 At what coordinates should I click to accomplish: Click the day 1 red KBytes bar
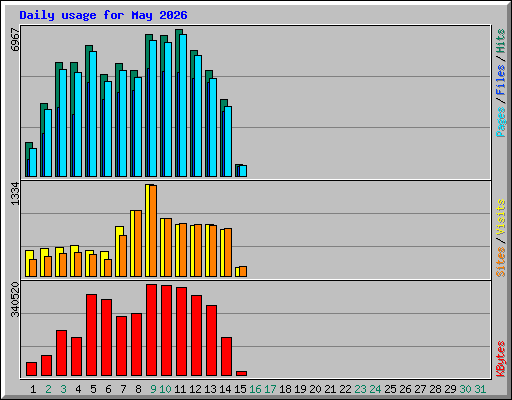point(31,369)
